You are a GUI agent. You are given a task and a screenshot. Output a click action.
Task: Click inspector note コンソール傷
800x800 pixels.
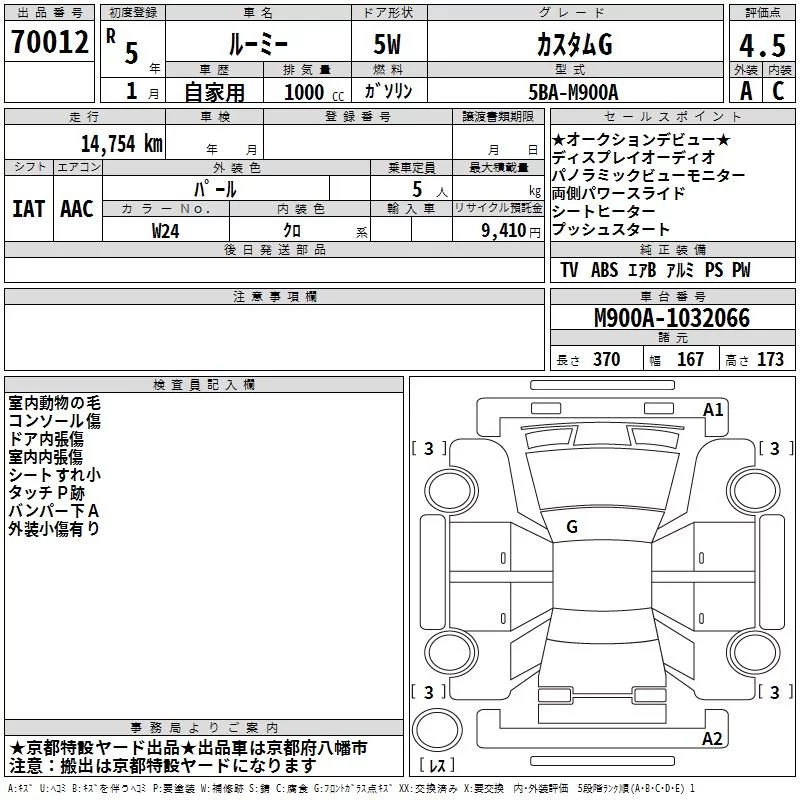click(55, 421)
